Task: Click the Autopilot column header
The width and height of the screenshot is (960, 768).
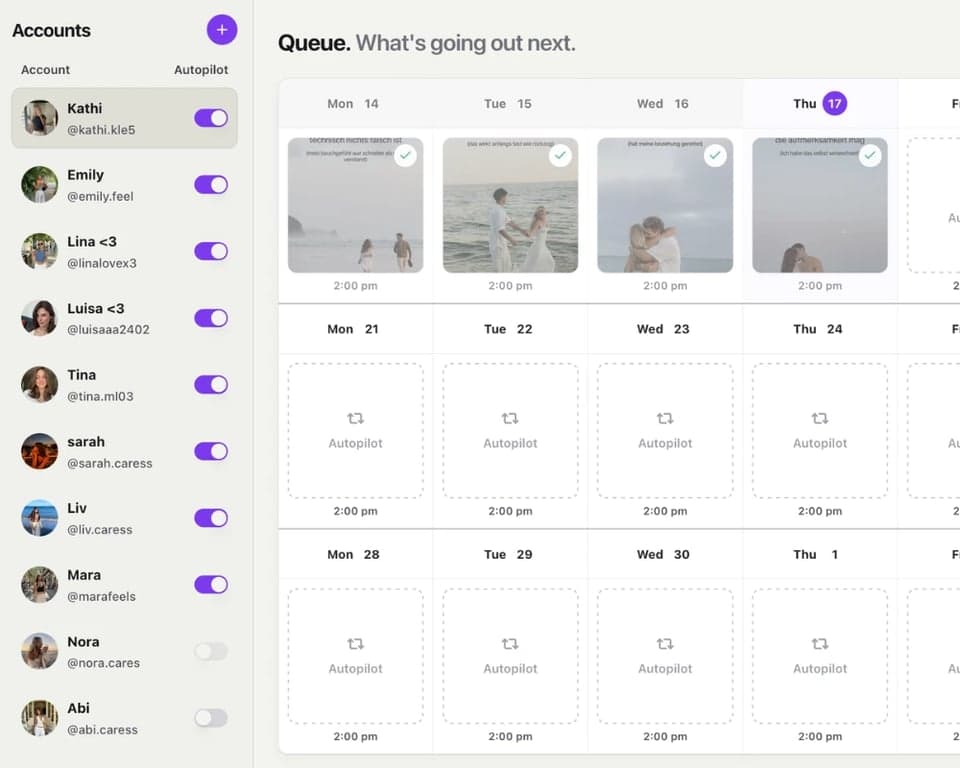Action: pyautogui.click(x=201, y=70)
